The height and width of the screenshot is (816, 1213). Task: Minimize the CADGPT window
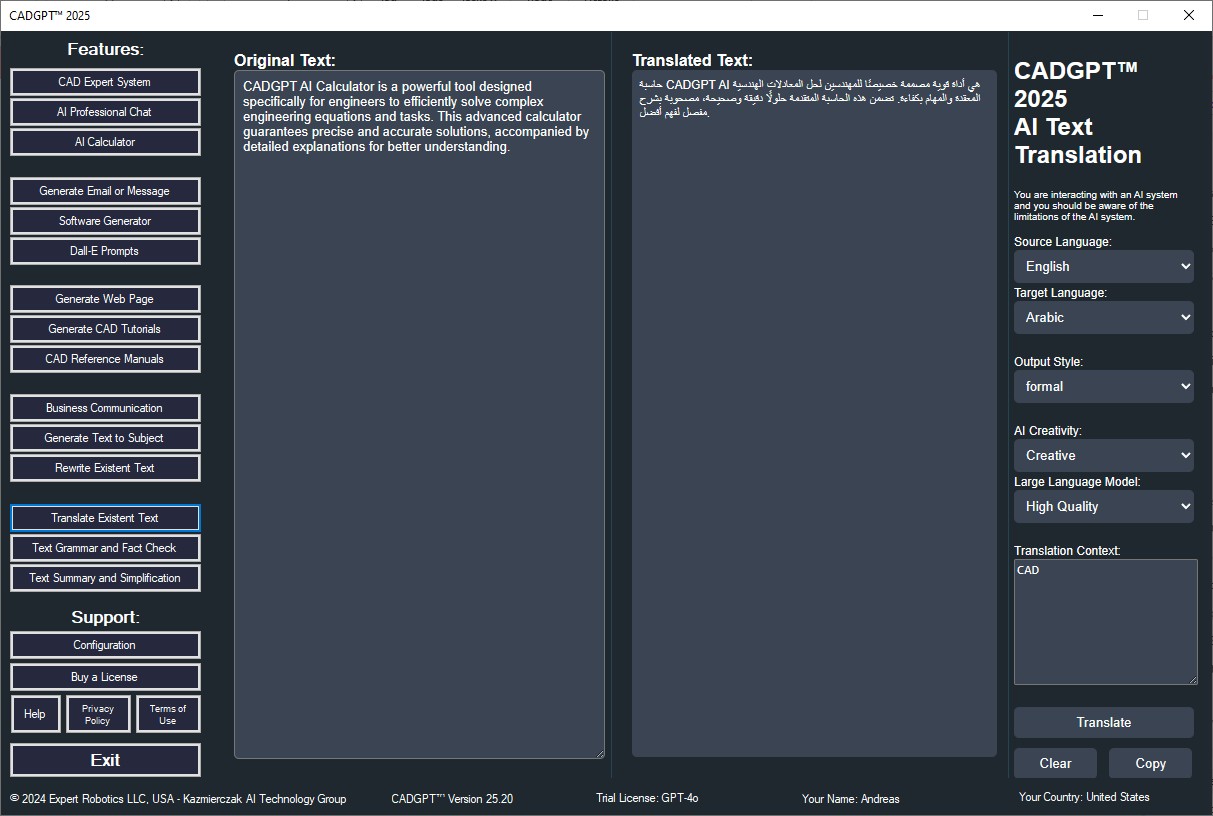[x=1097, y=15]
